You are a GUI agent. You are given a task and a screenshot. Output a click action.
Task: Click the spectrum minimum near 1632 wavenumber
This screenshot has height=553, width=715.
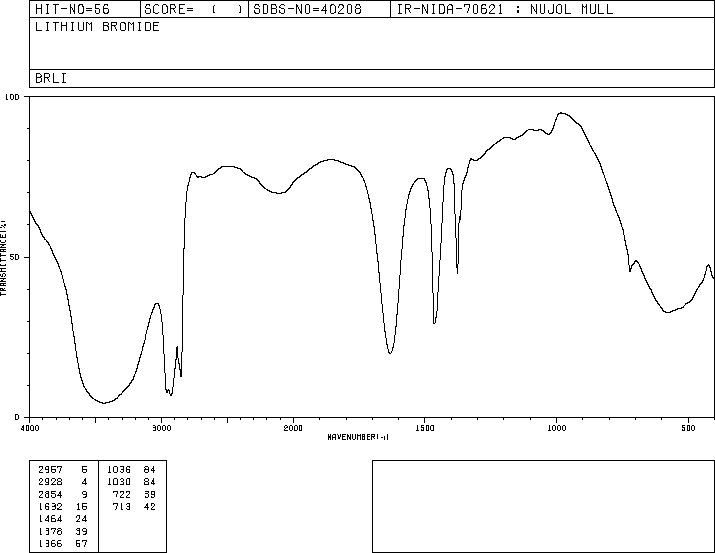pos(390,352)
